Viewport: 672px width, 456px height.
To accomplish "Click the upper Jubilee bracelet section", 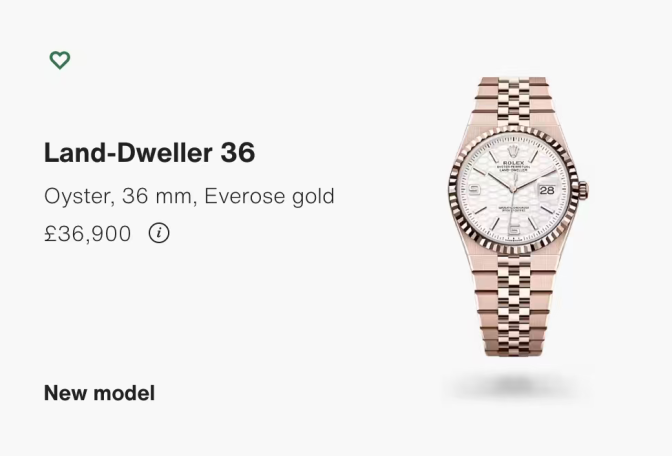I will [513, 101].
